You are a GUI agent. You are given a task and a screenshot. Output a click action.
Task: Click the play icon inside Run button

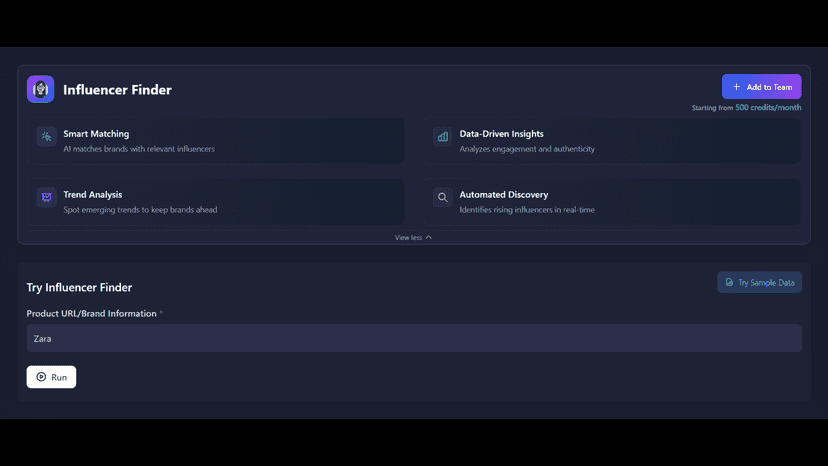[41, 377]
